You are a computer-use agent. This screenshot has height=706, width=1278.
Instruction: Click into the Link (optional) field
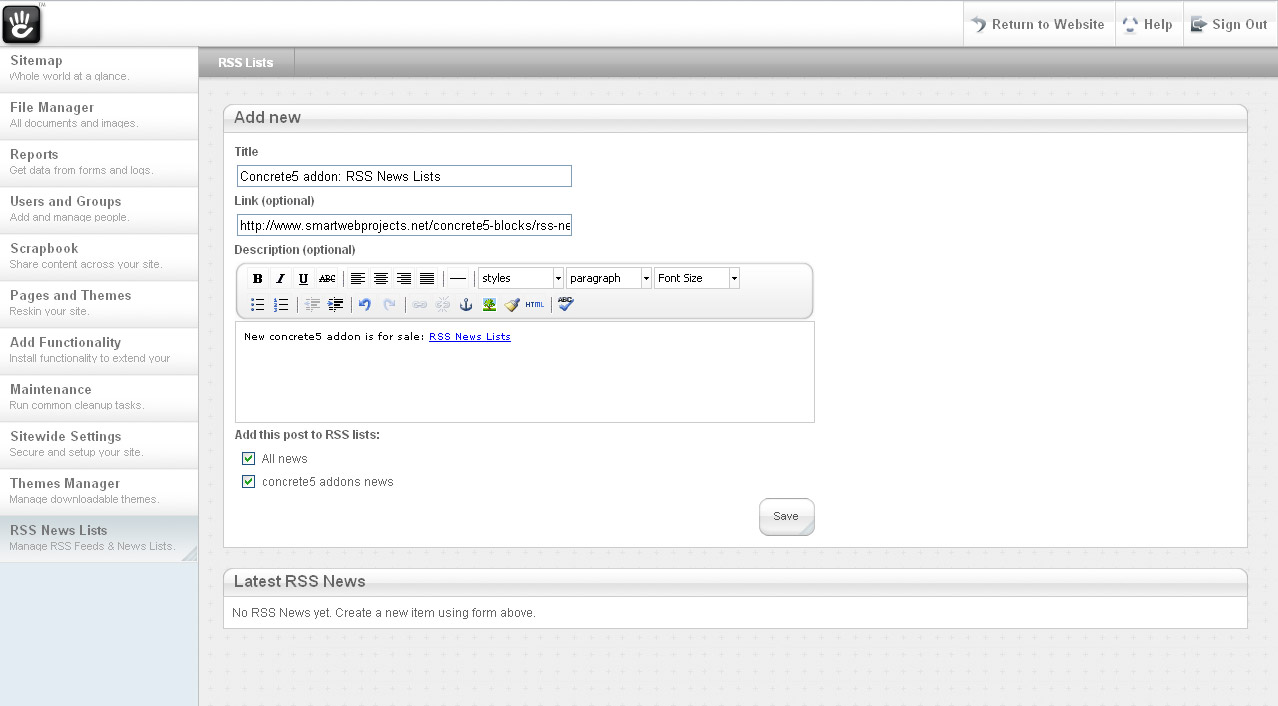(404, 225)
